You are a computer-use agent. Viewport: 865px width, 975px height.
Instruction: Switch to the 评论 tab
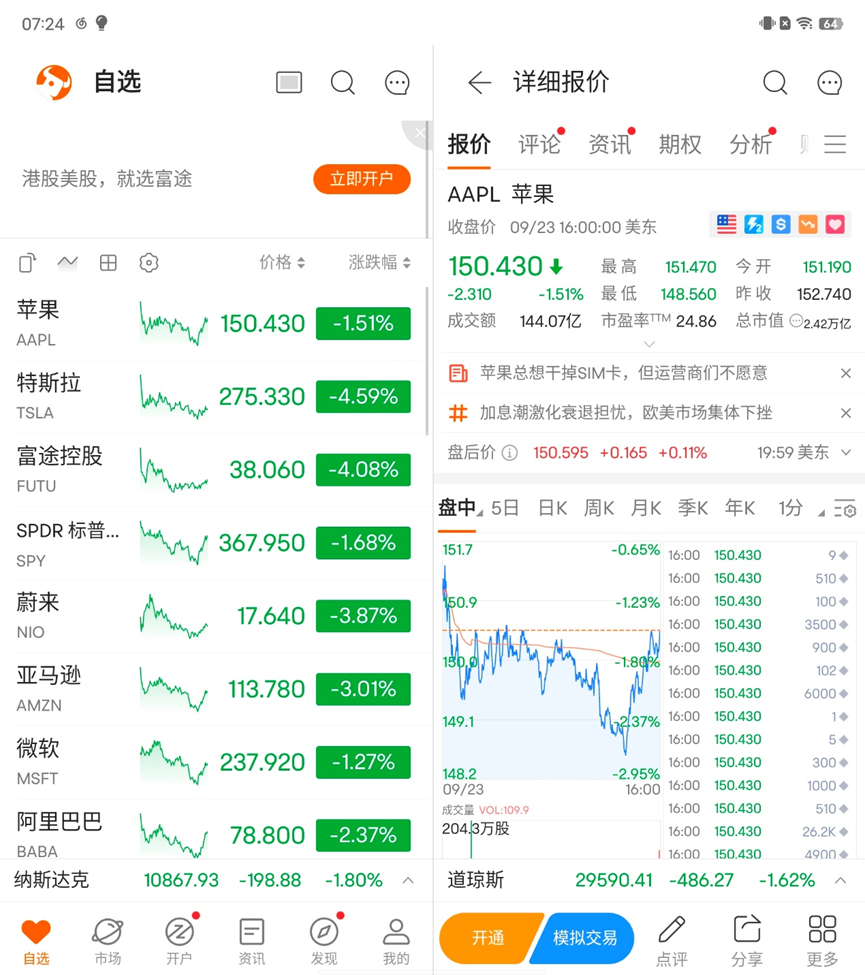[x=540, y=144]
